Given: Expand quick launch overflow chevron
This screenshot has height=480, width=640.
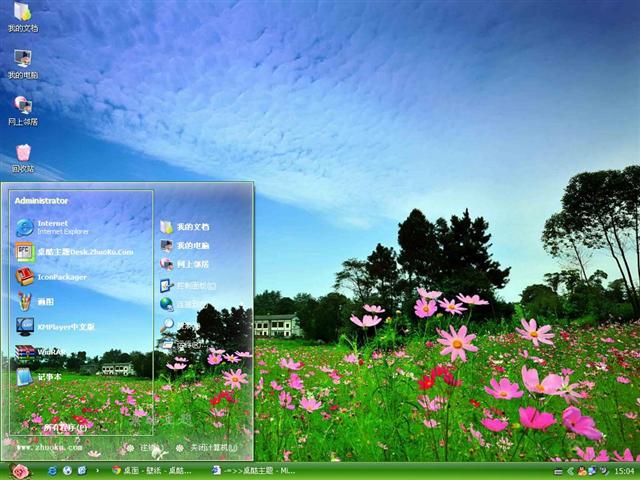Looking at the screenshot, I should point(97,471).
